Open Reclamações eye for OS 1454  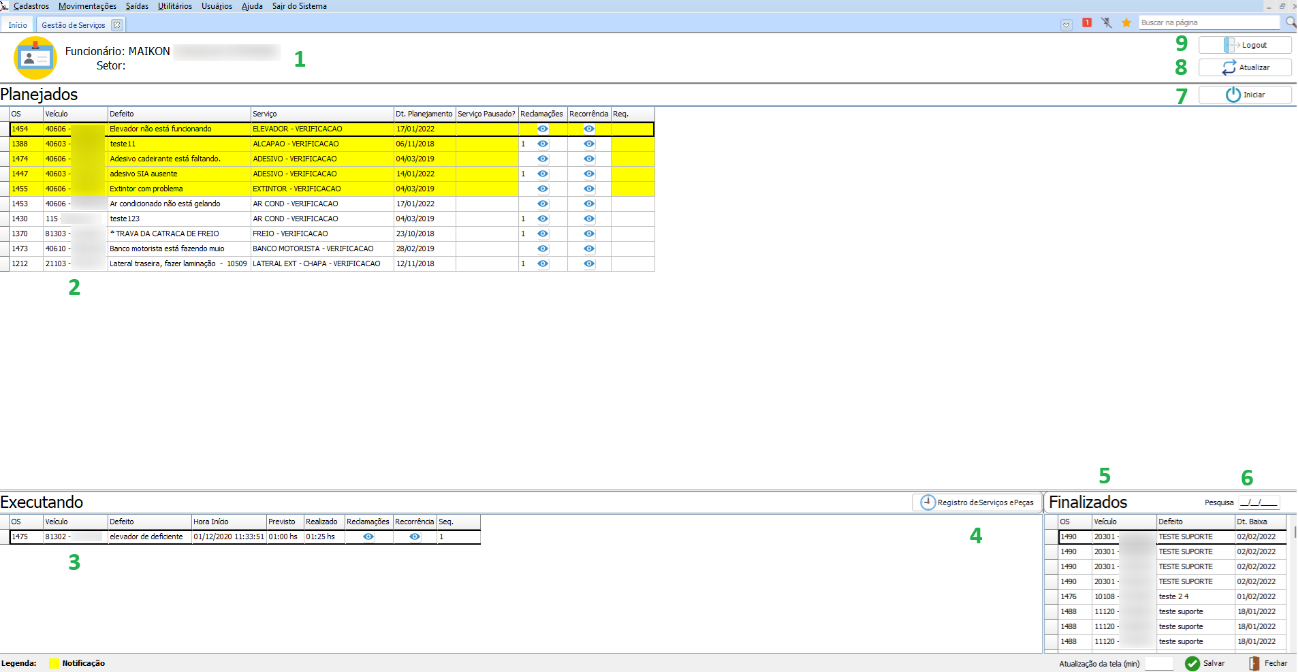543,129
